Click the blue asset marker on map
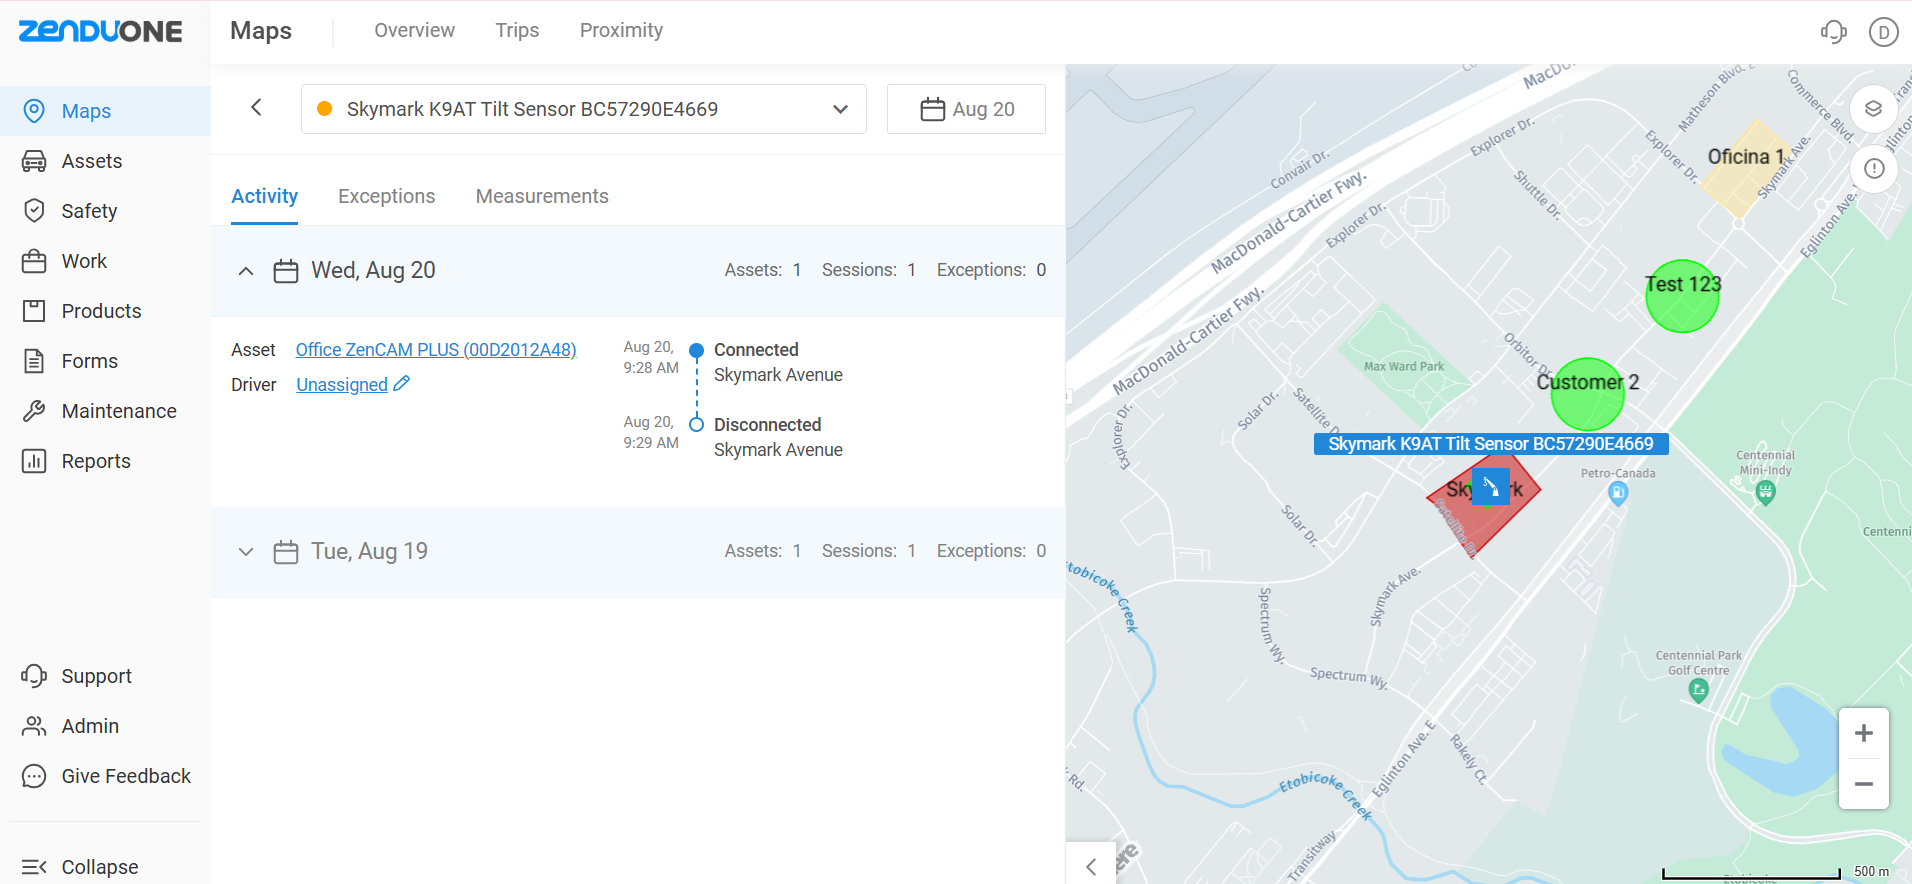The image size is (1912, 884). pyautogui.click(x=1490, y=487)
